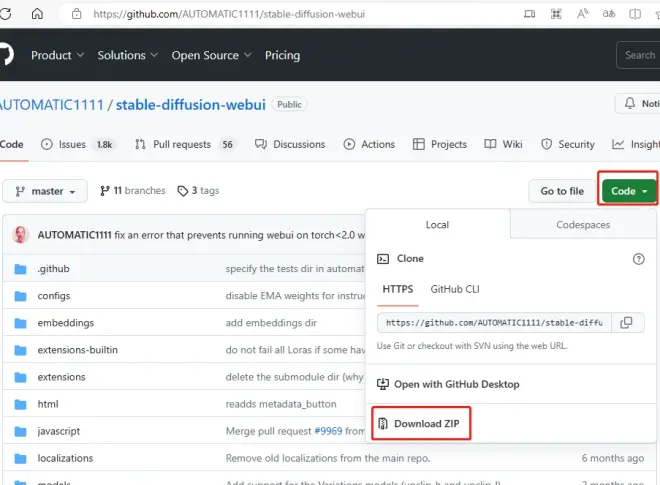660x485 pixels.
Task: Select the Local tab
Action: click(x=437, y=224)
